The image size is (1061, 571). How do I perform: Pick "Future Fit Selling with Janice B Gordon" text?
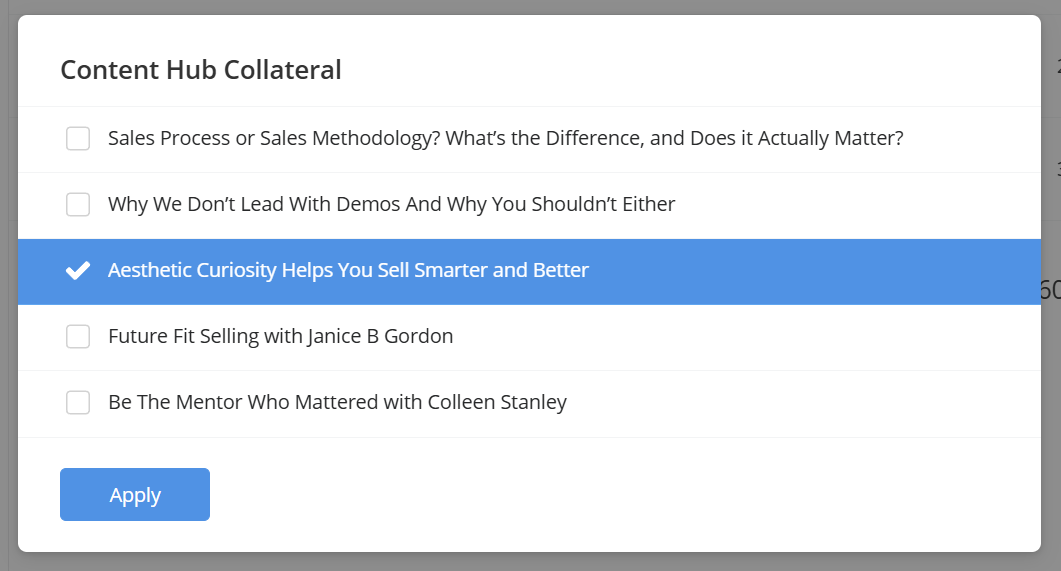pos(280,337)
